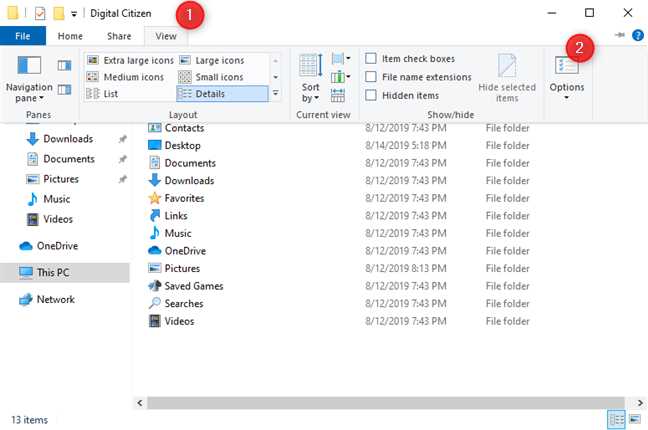The width and height of the screenshot is (648, 430).
Task: Open the File tab
Action: click(23, 36)
